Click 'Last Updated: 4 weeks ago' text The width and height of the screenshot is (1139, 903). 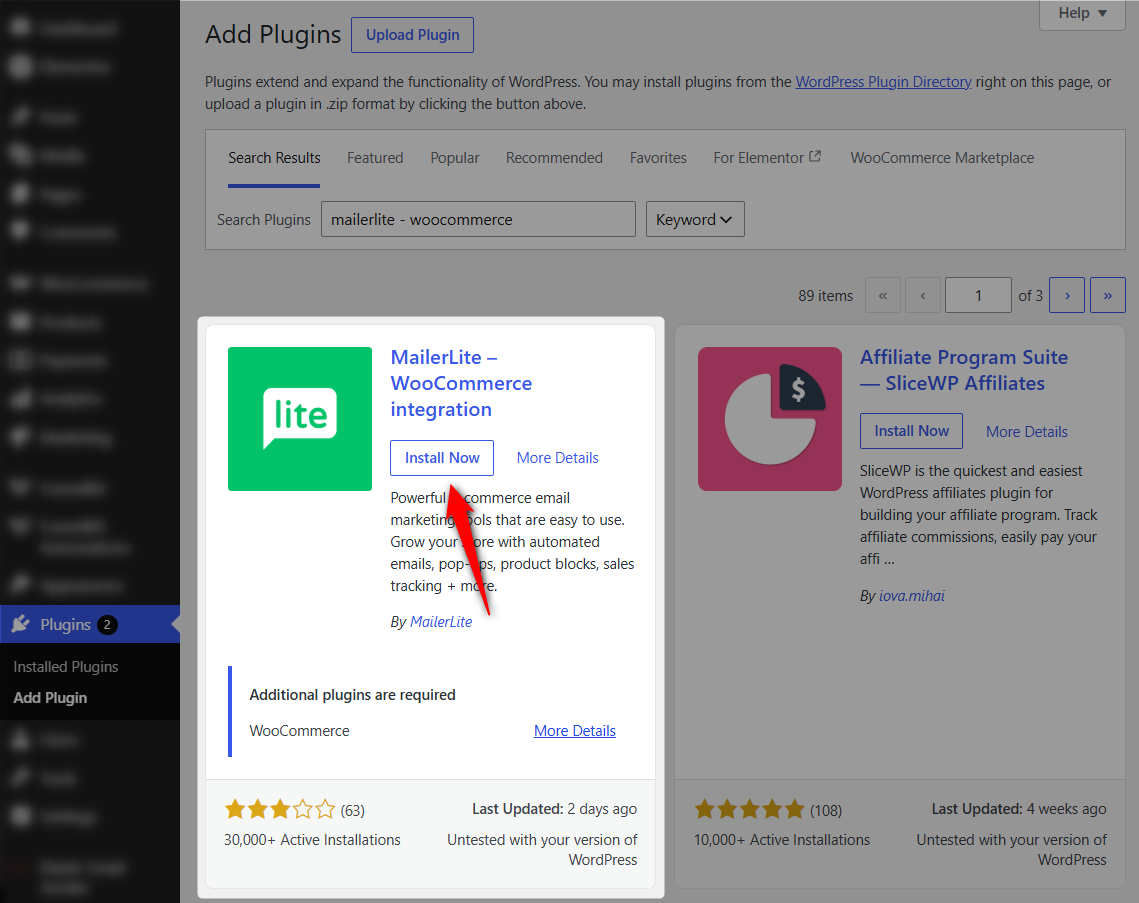[x=1018, y=809]
